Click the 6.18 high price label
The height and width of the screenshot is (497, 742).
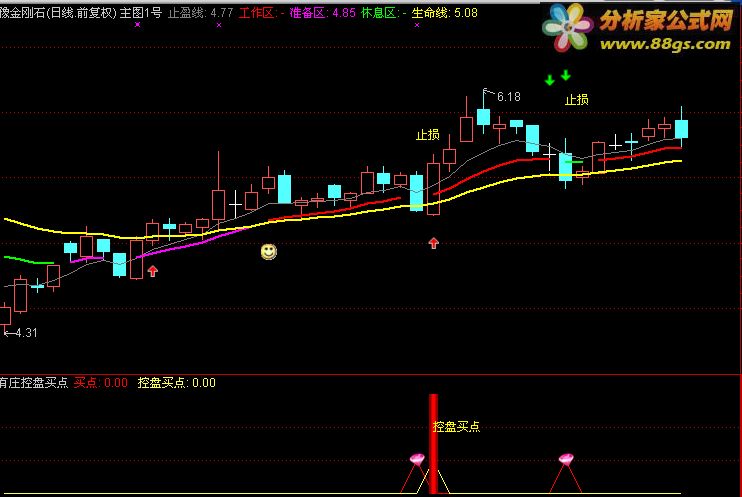pyautogui.click(x=509, y=97)
